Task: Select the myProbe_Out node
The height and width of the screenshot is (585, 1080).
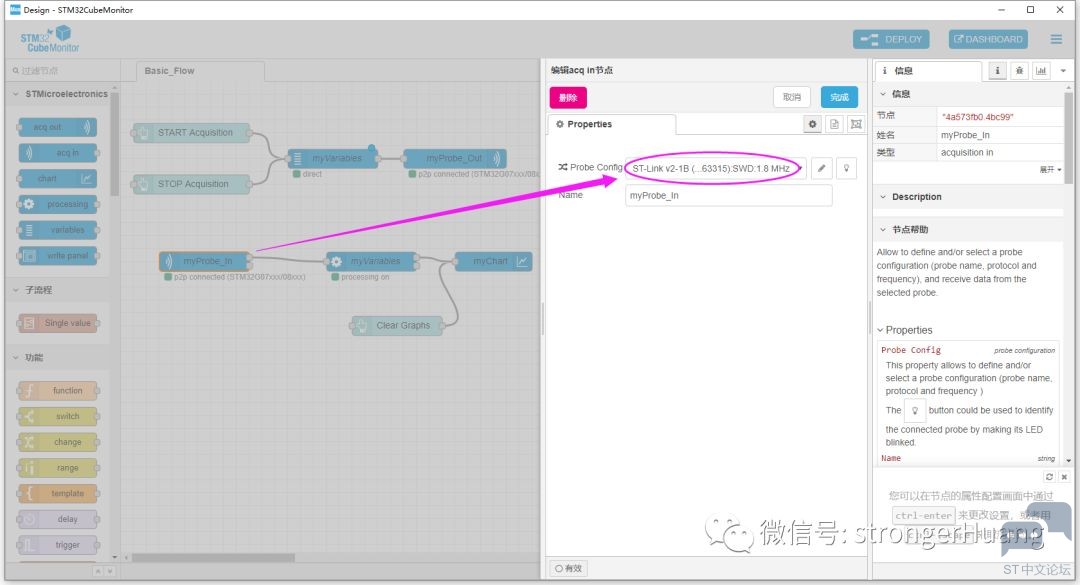Action: 455,158
